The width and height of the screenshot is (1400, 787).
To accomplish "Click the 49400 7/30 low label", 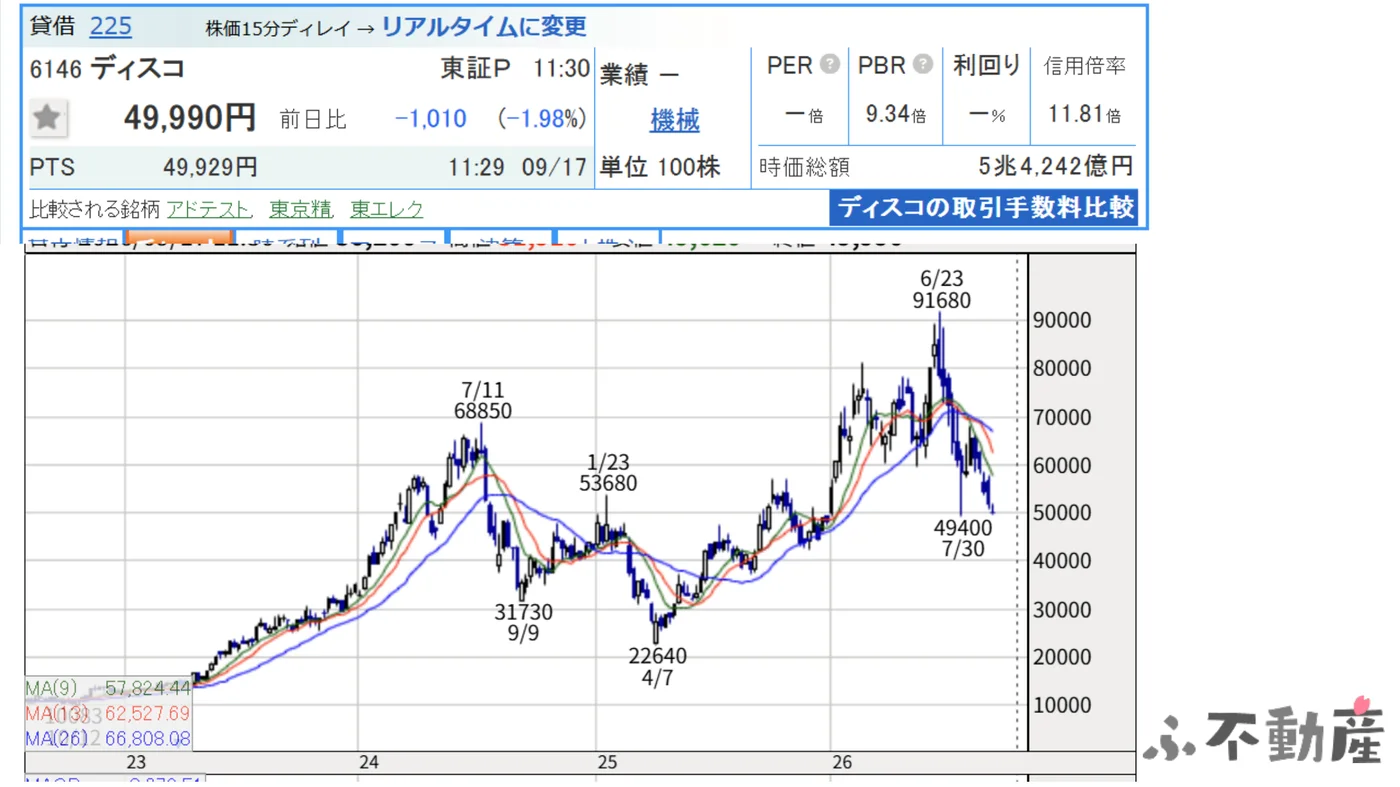I will coord(963,537).
